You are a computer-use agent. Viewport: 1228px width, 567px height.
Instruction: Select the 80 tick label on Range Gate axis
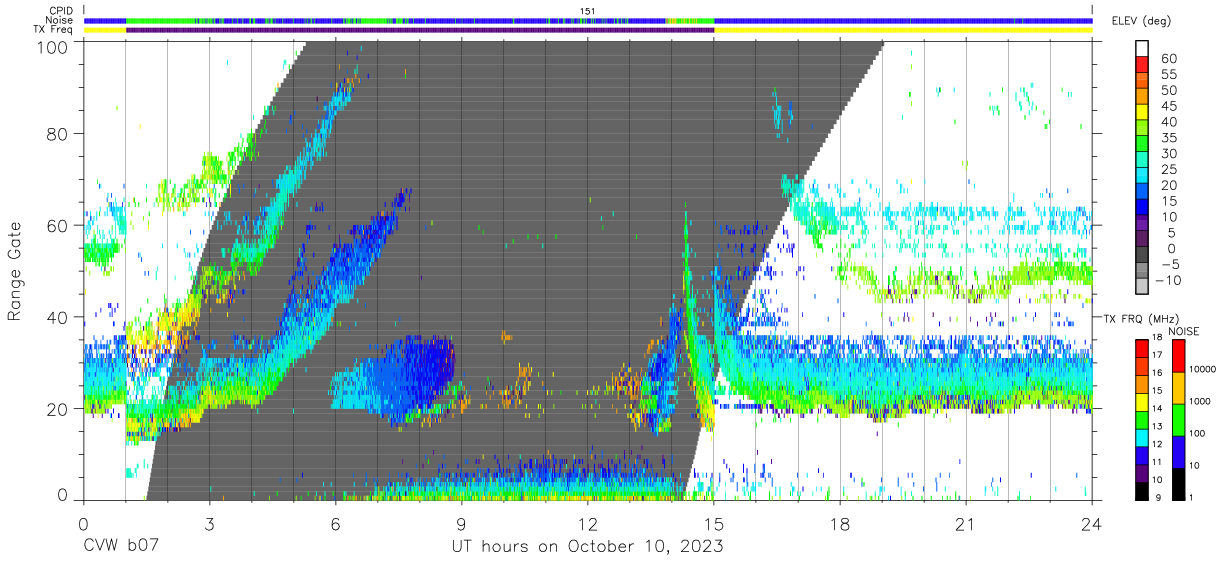[60, 134]
